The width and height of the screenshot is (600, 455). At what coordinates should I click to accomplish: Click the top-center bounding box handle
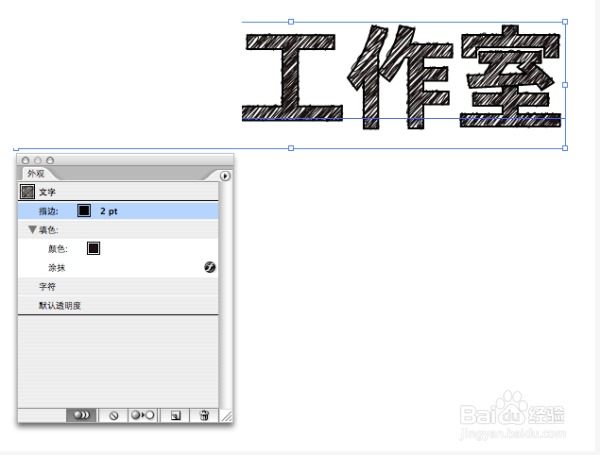[x=291, y=22]
